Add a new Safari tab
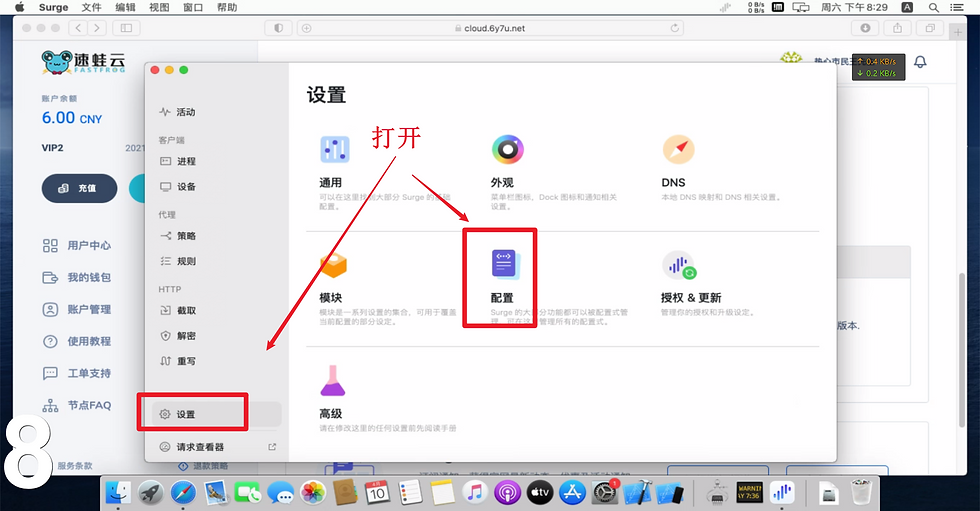This screenshot has width=980, height=511. coord(958,32)
